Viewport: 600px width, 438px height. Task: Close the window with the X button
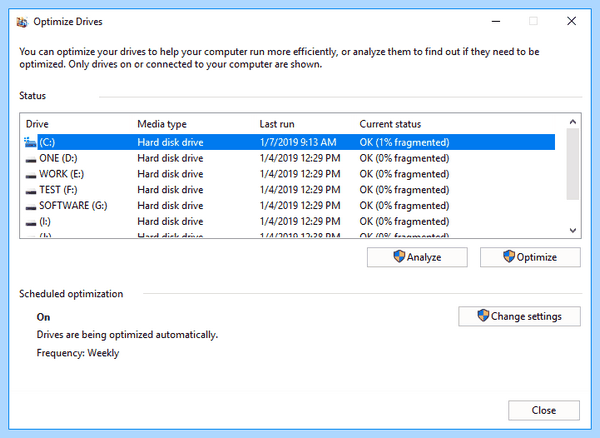571,21
